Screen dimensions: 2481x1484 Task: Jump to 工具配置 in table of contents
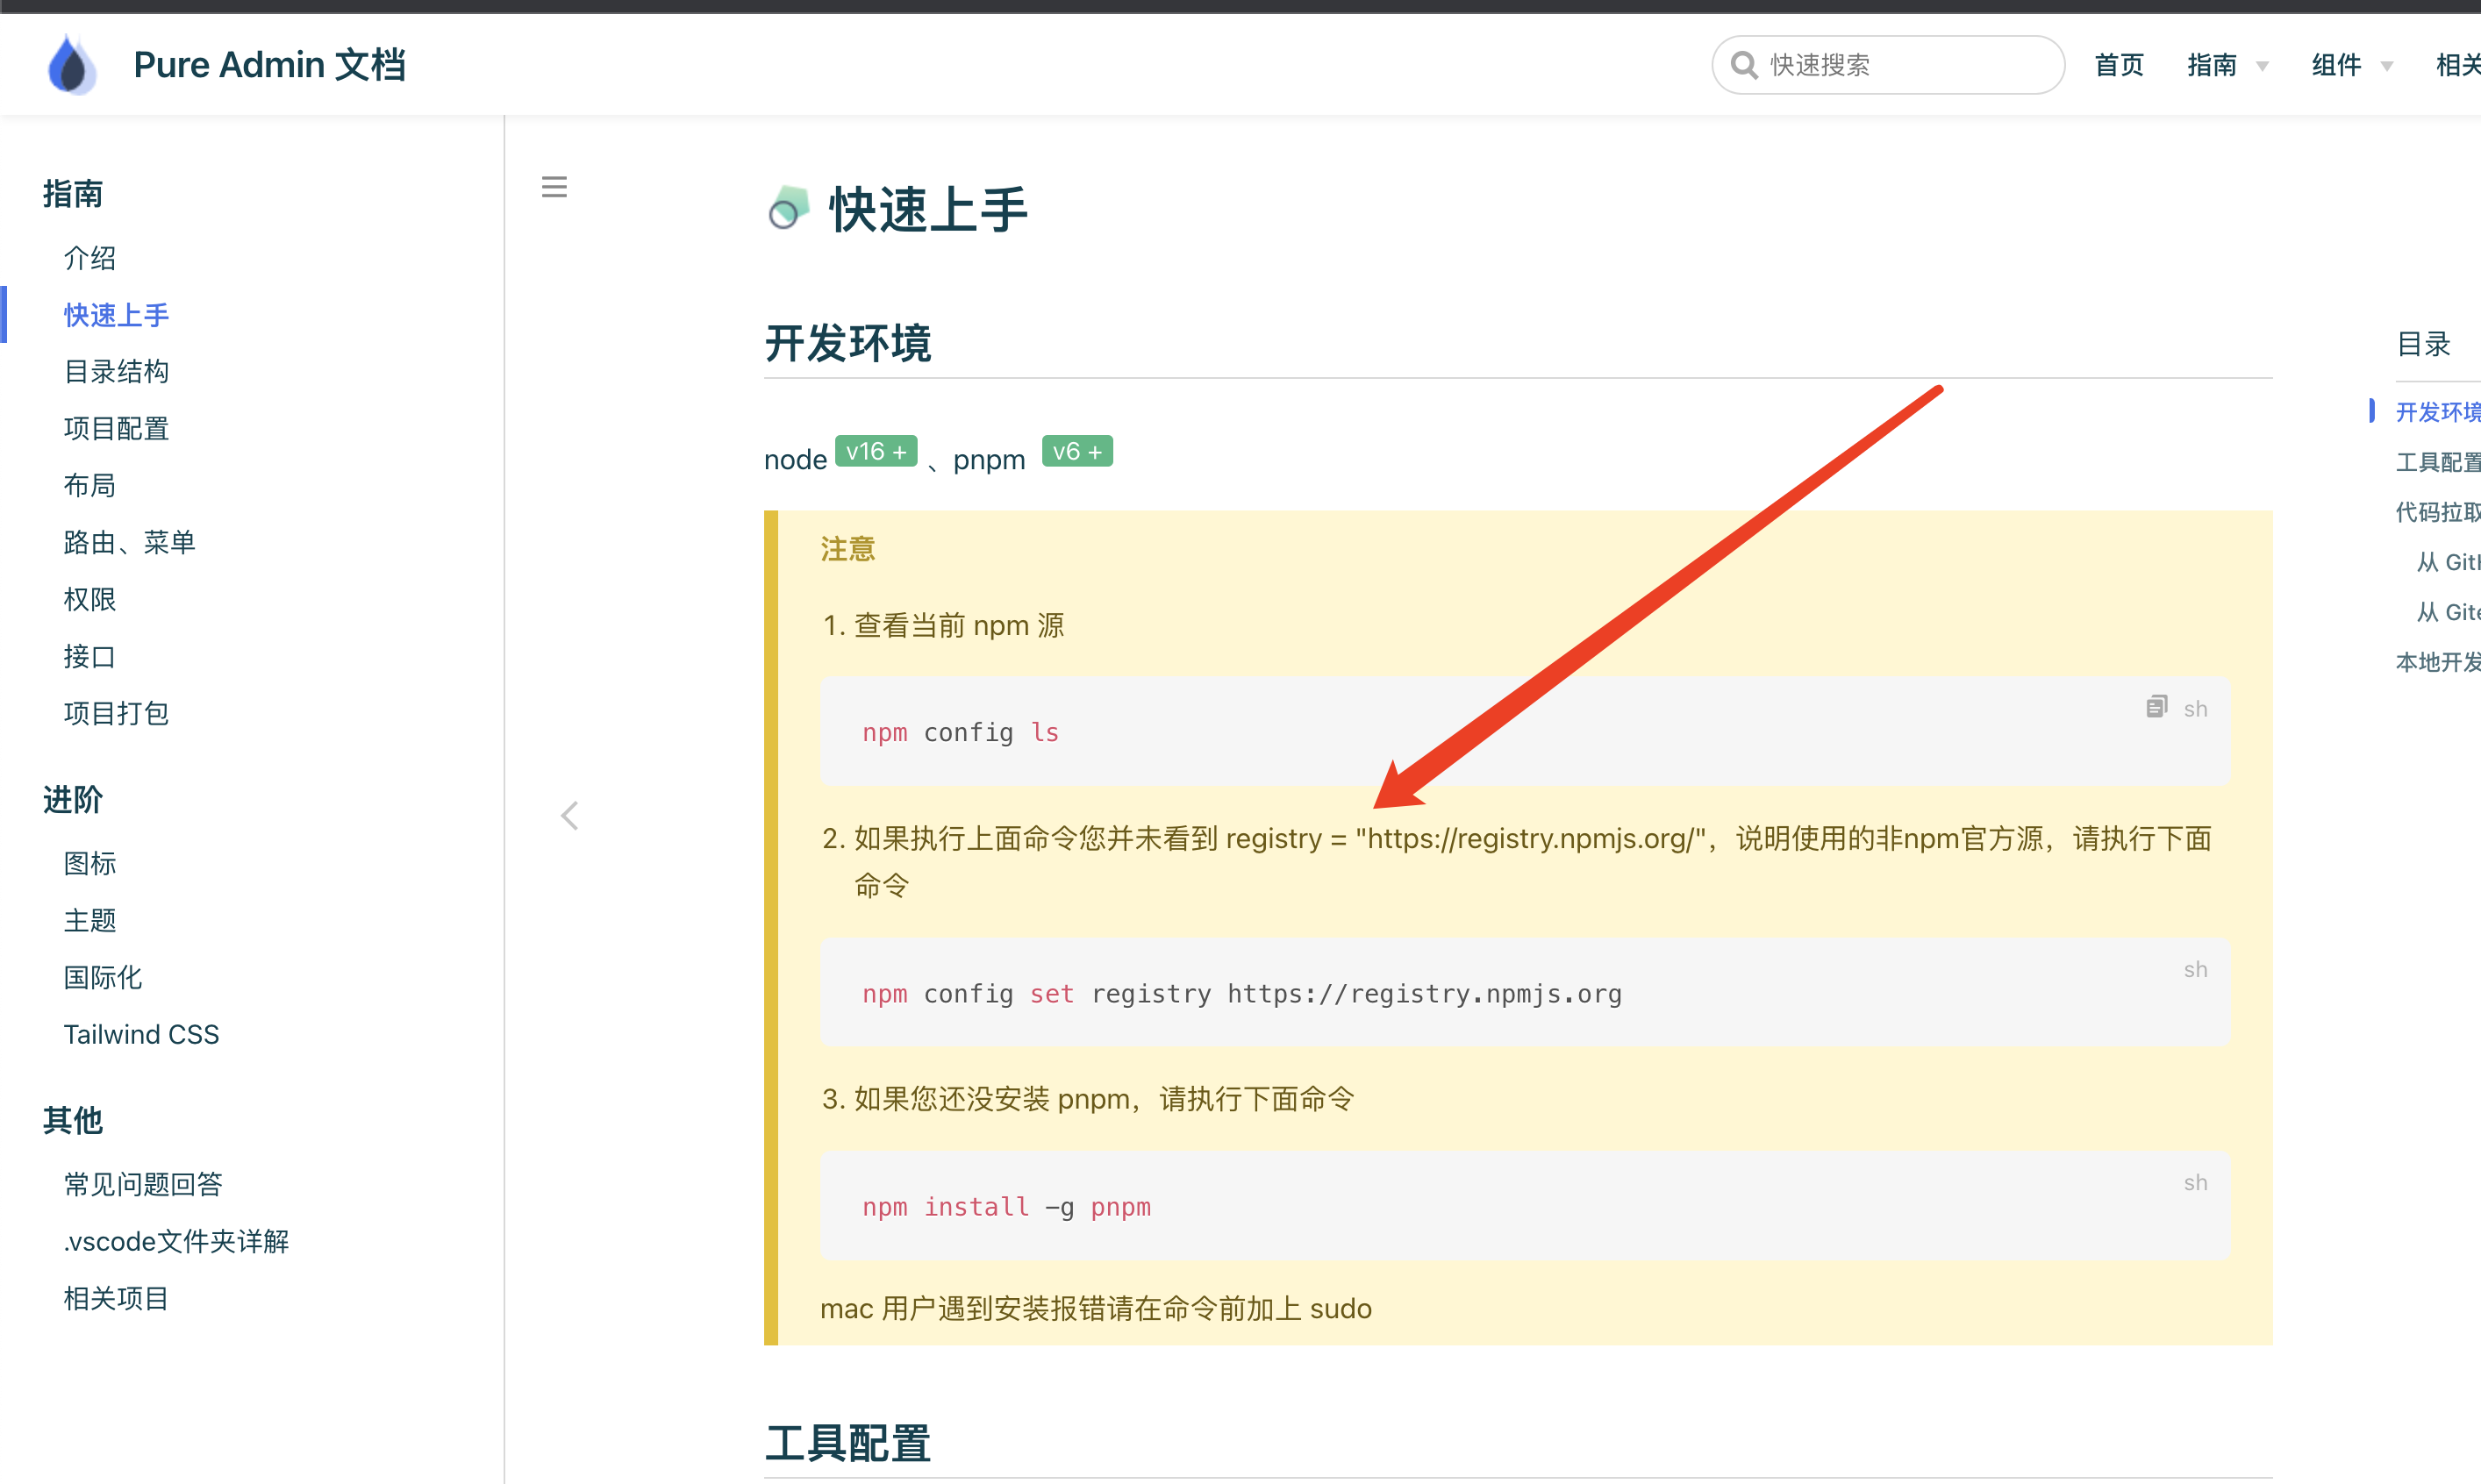tap(2438, 462)
